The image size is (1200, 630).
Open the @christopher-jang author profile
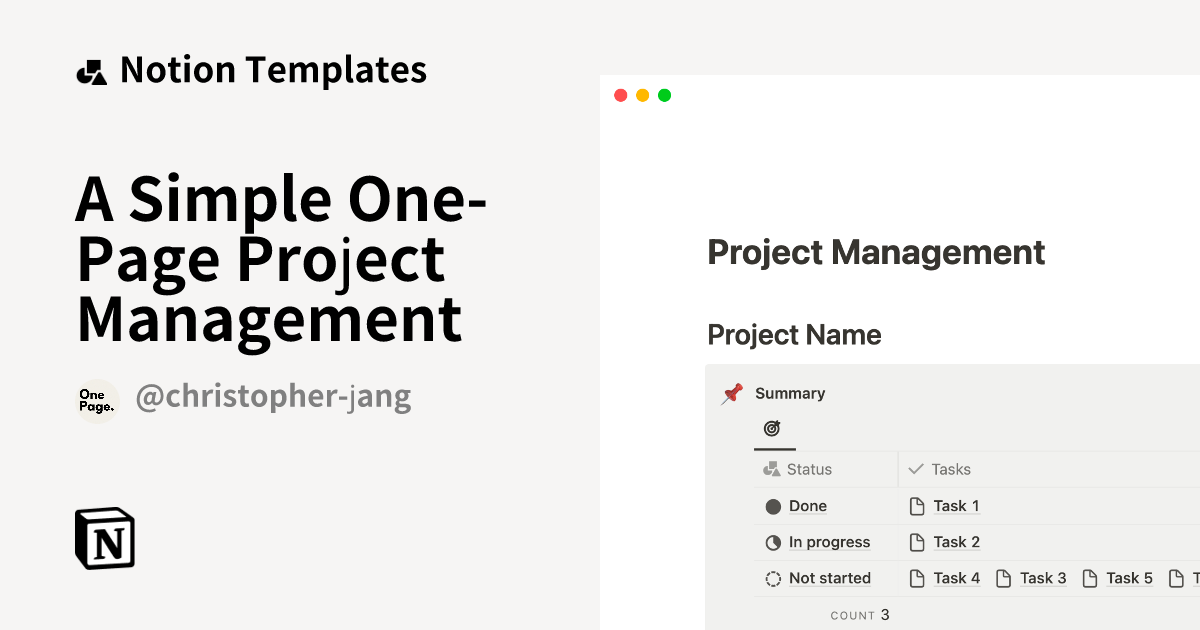273,396
